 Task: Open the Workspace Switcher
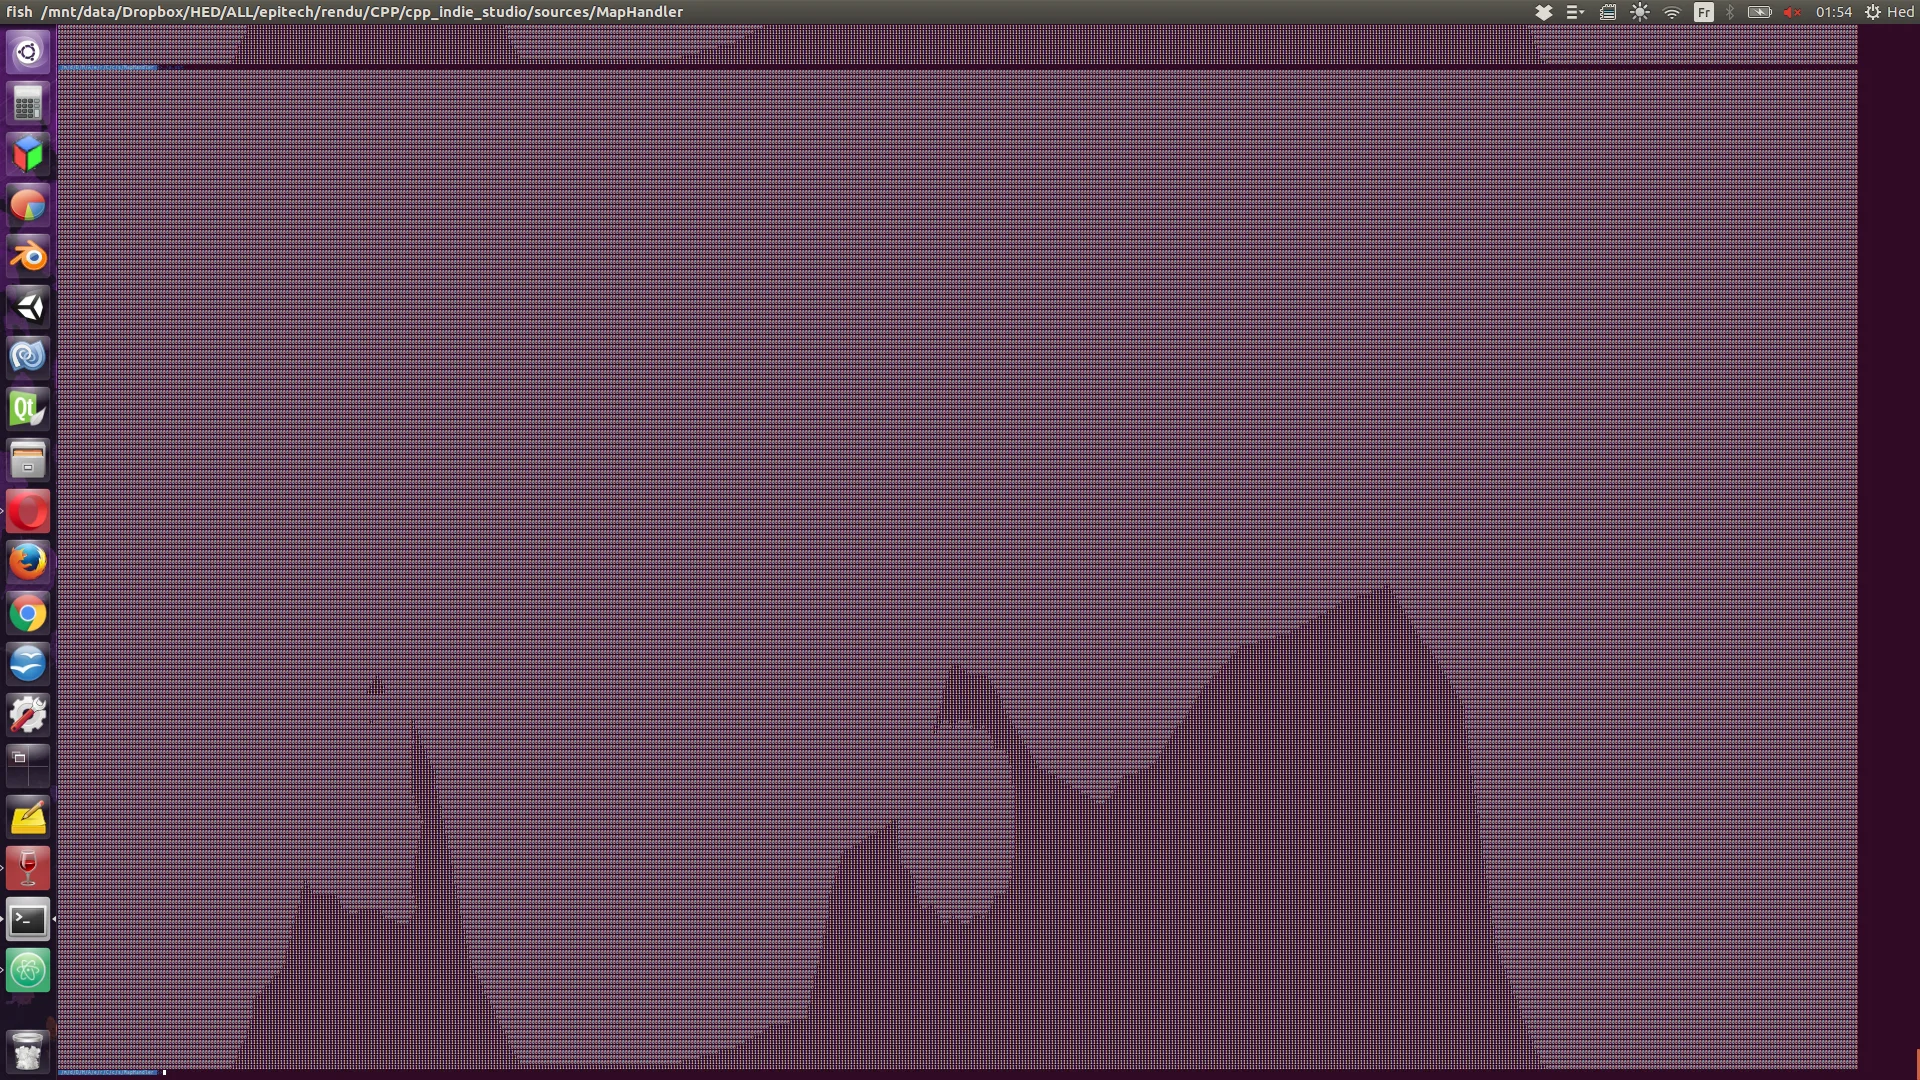coord(28,766)
